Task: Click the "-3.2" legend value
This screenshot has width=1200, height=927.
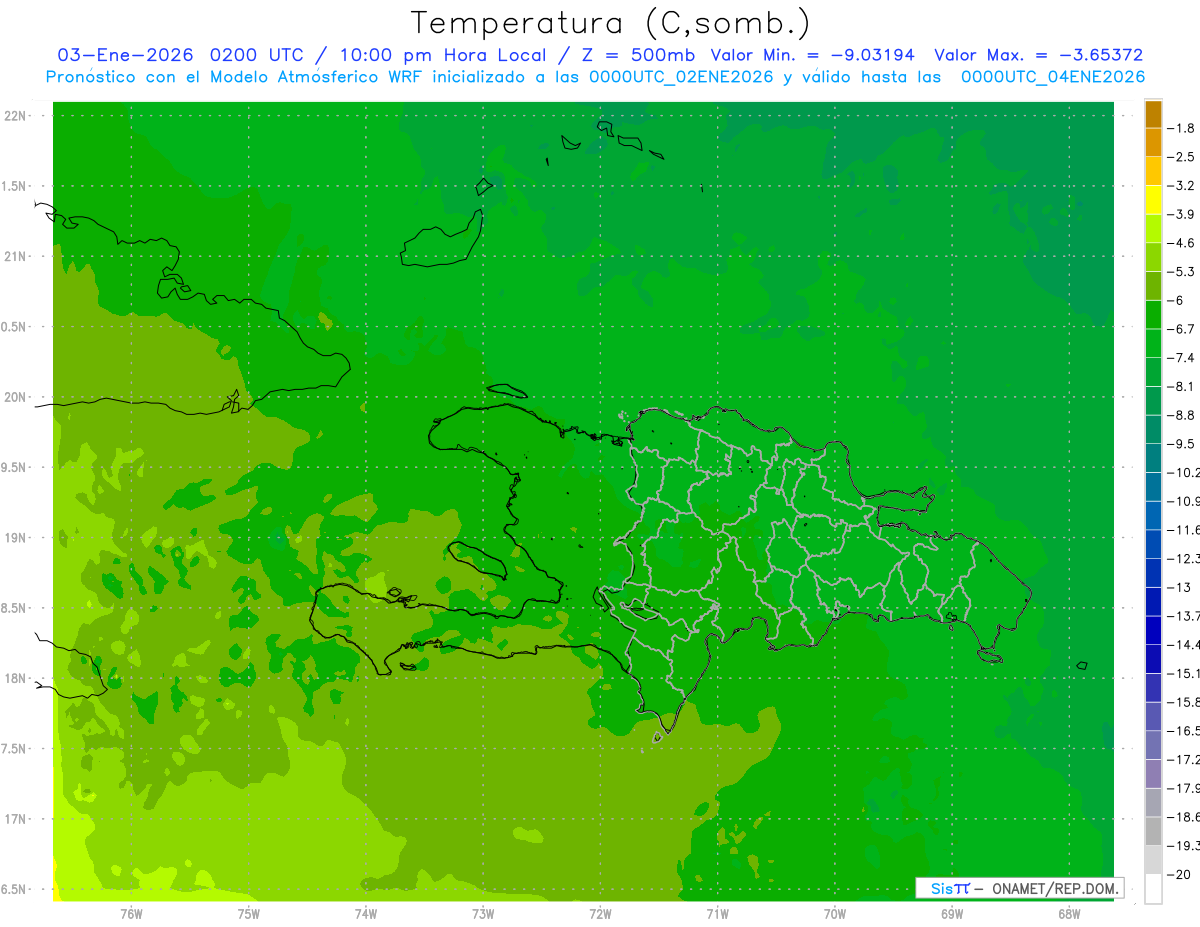Action: tap(1183, 186)
